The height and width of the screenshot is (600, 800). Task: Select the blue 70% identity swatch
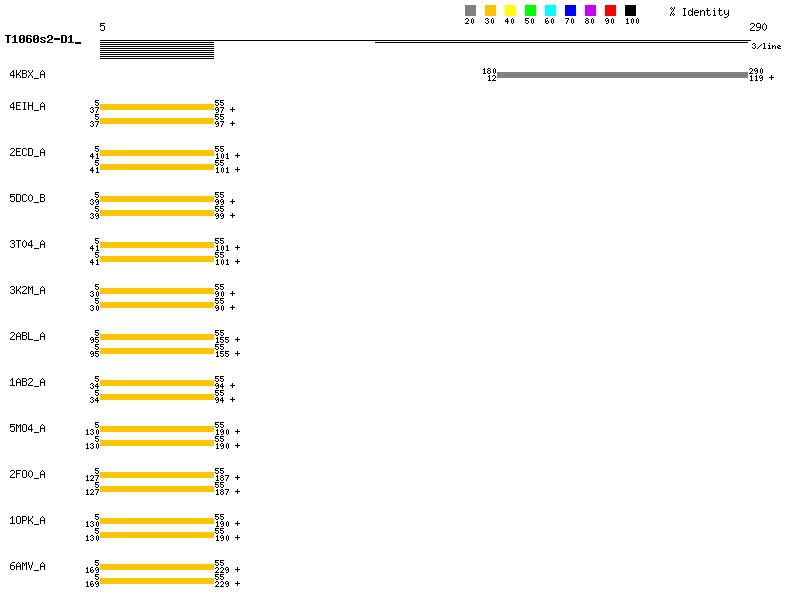pyautogui.click(x=570, y=11)
